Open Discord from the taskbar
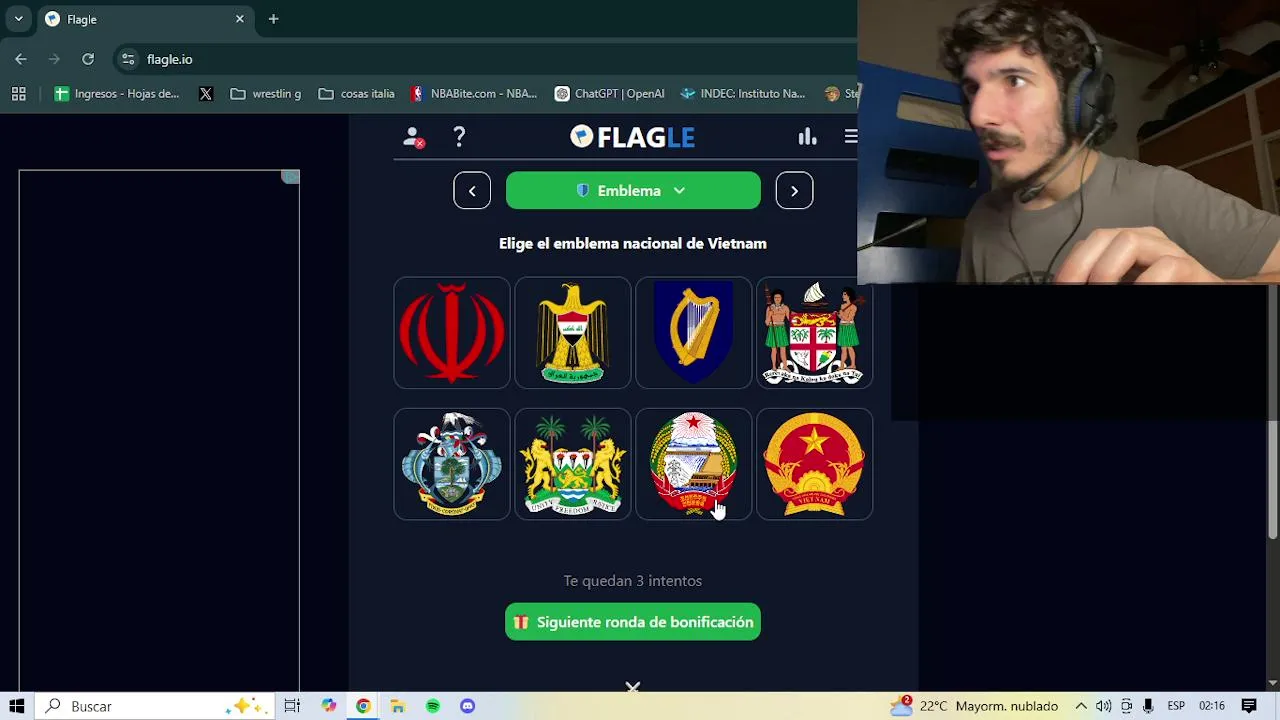 (x=467, y=706)
